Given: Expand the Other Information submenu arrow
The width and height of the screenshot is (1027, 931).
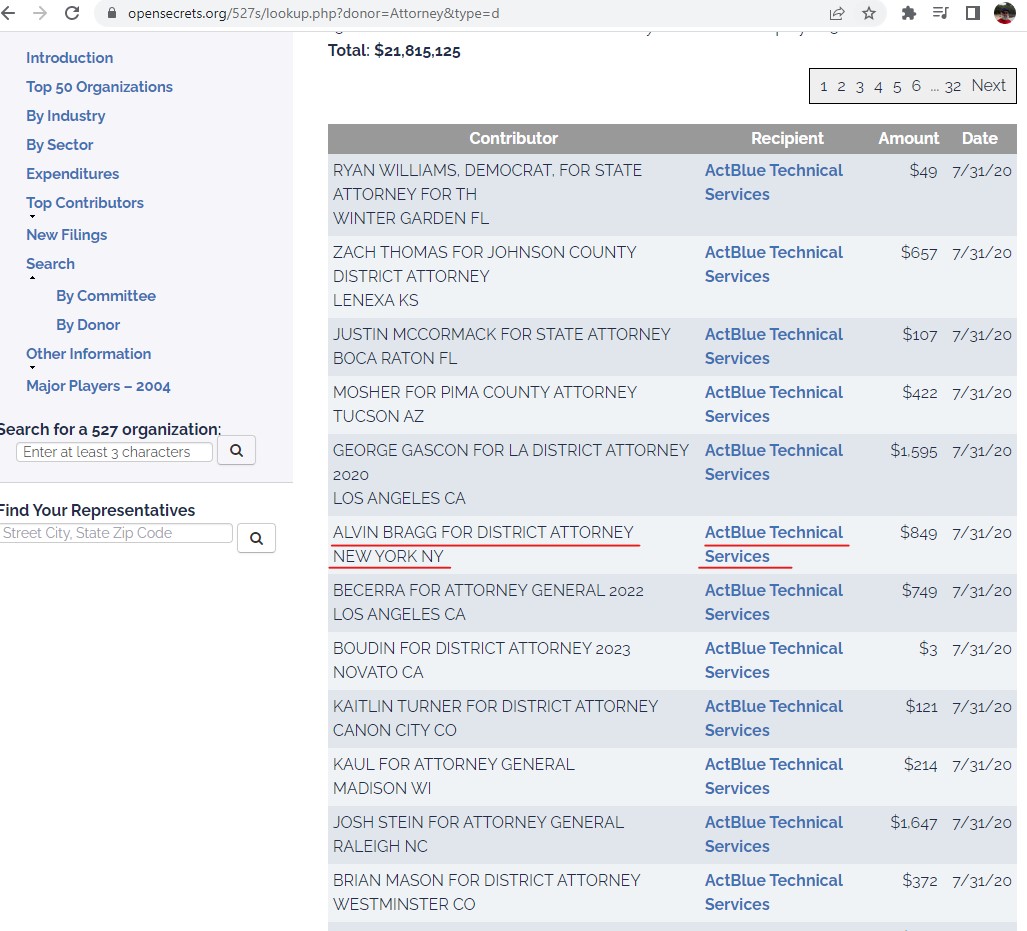Looking at the screenshot, I should (32, 368).
